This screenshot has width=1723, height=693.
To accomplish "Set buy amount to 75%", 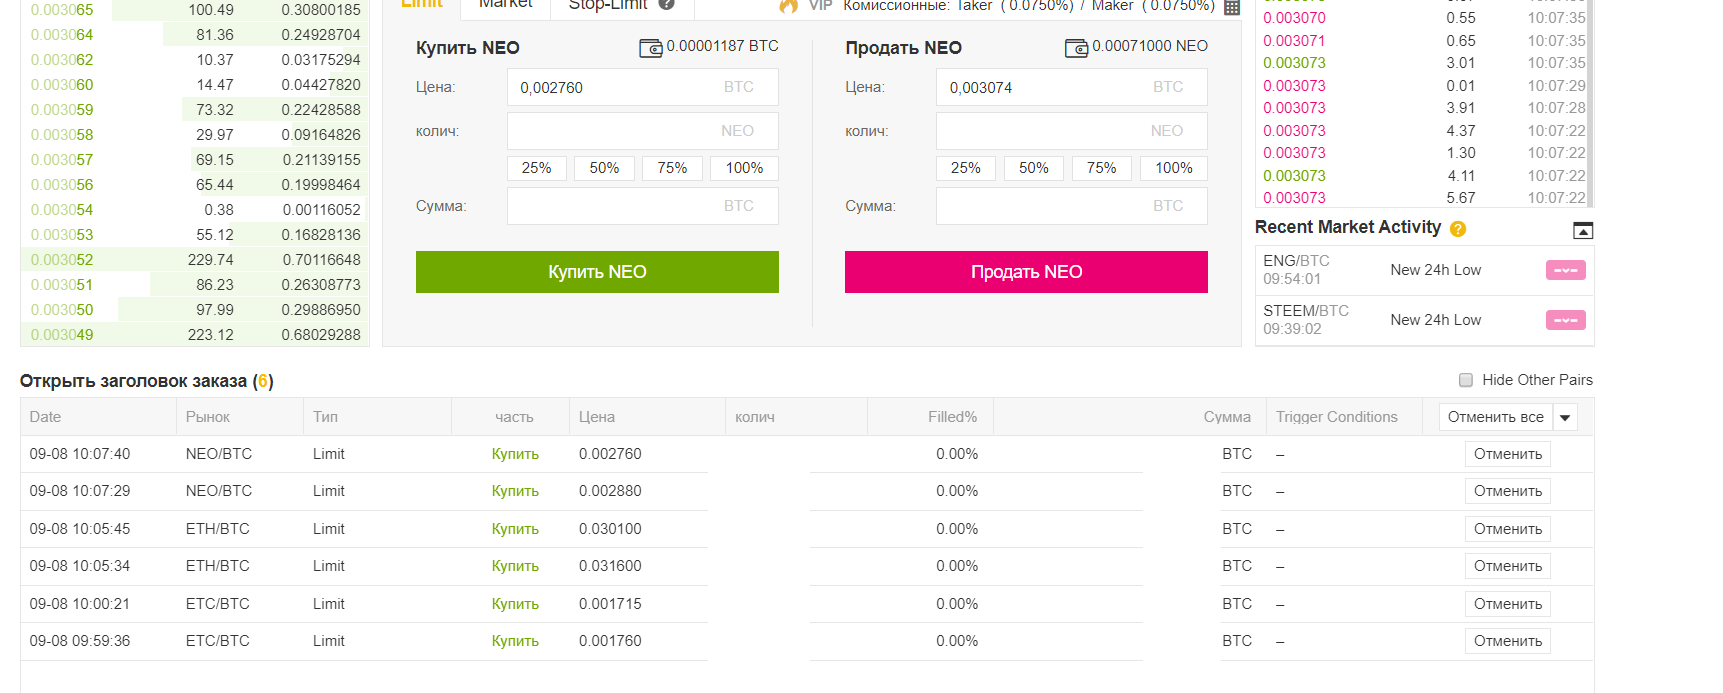I will [x=672, y=168].
